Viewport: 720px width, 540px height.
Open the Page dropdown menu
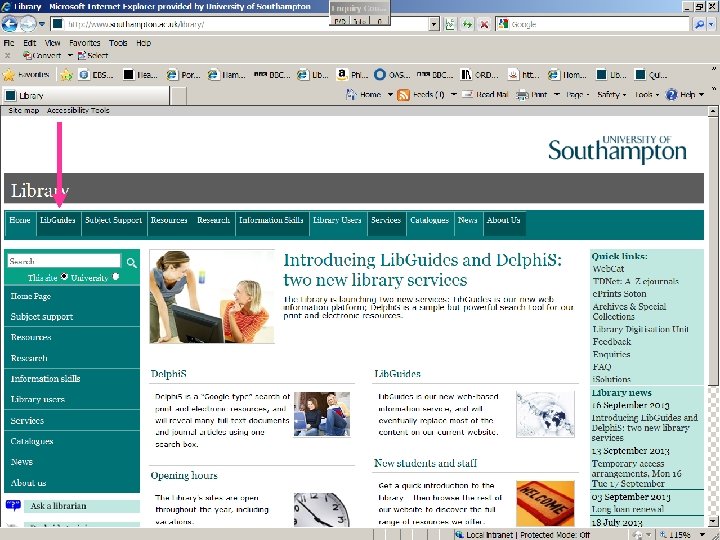tap(577, 95)
